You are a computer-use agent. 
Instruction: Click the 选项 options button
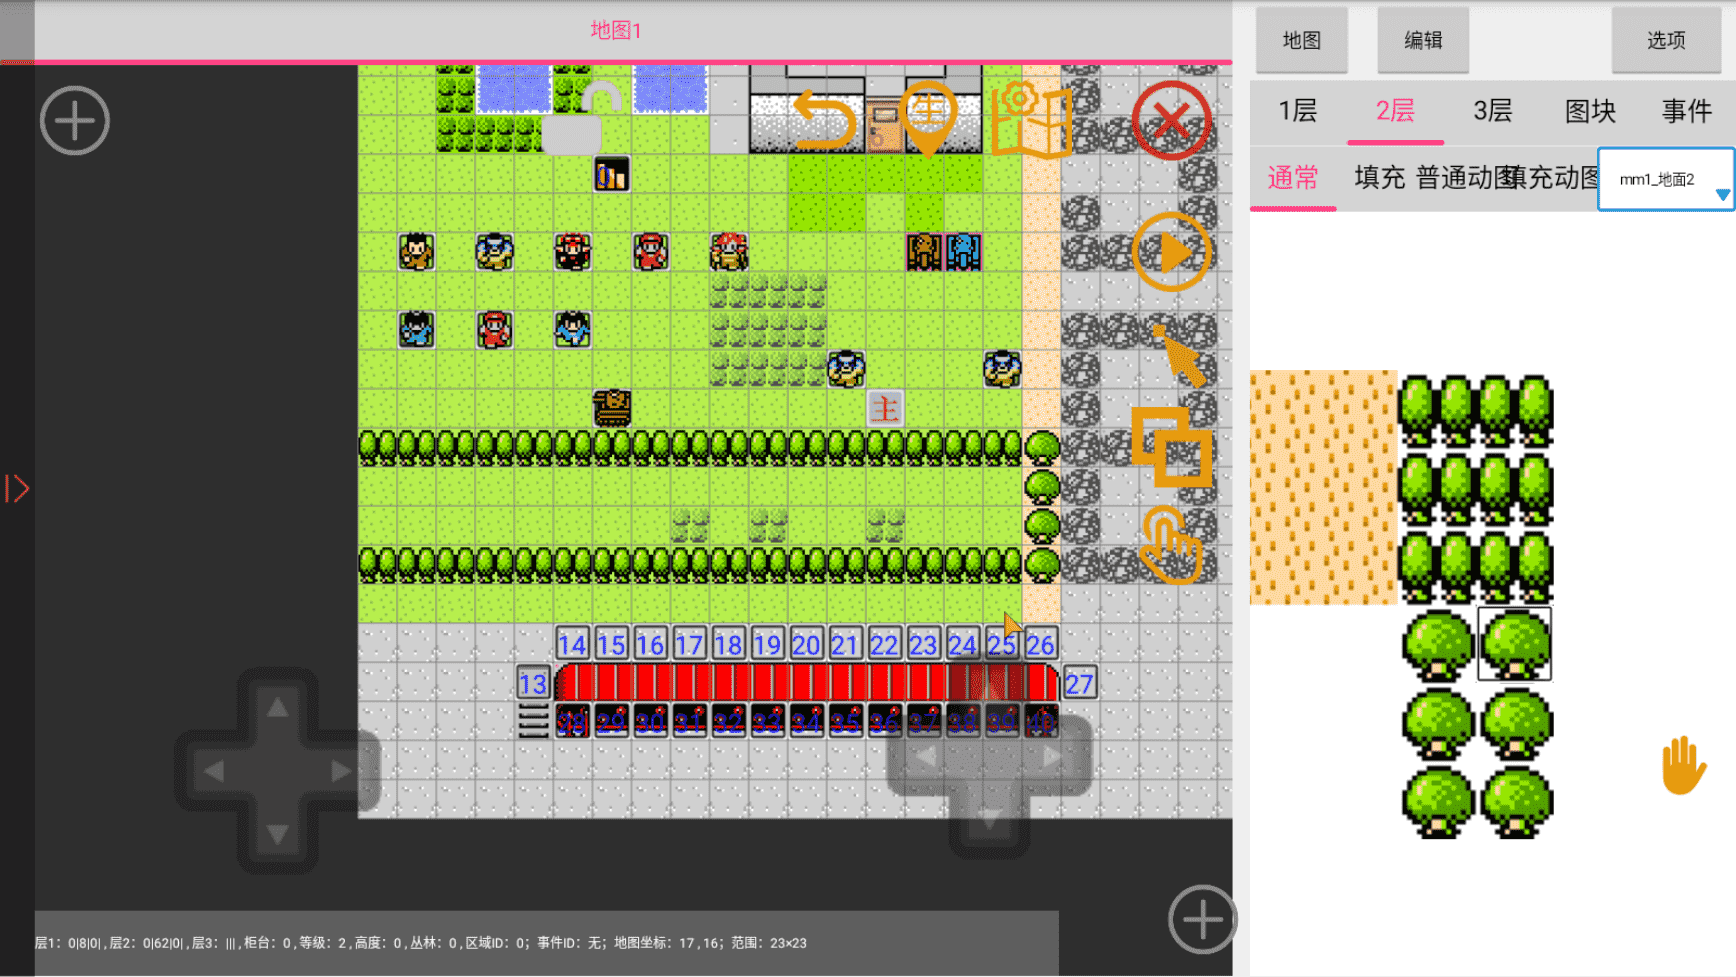(1666, 41)
